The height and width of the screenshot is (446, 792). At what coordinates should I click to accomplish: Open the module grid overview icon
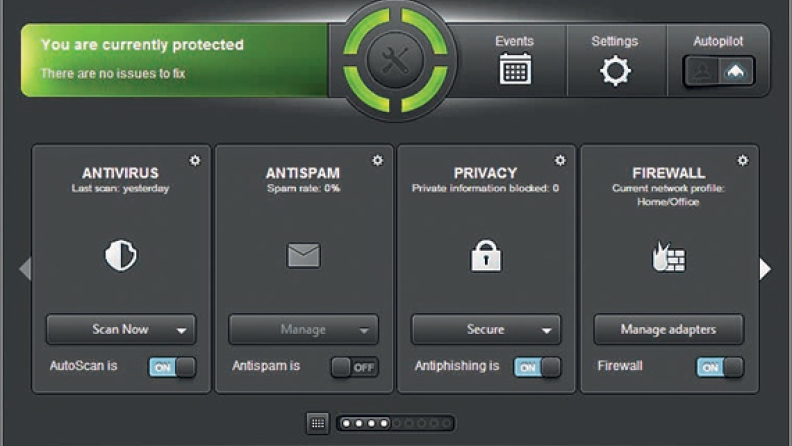[x=318, y=423]
